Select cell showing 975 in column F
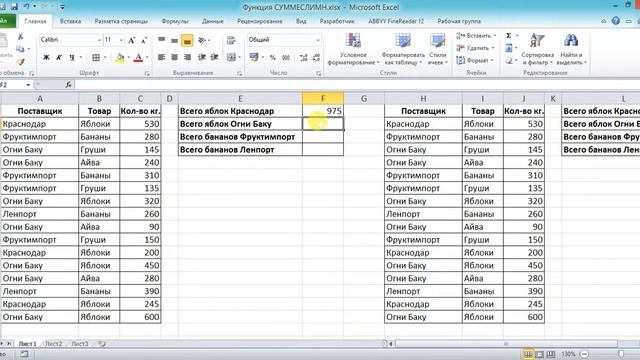Image resolution: width=640 pixels, height=360 pixels. (323, 111)
